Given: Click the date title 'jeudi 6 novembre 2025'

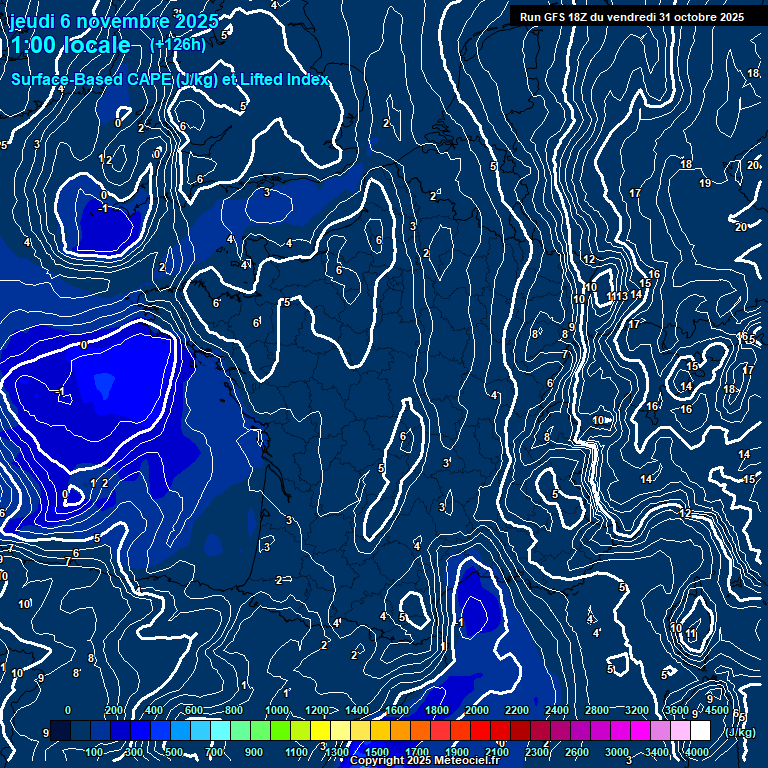Looking at the screenshot, I should coord(114,21).
